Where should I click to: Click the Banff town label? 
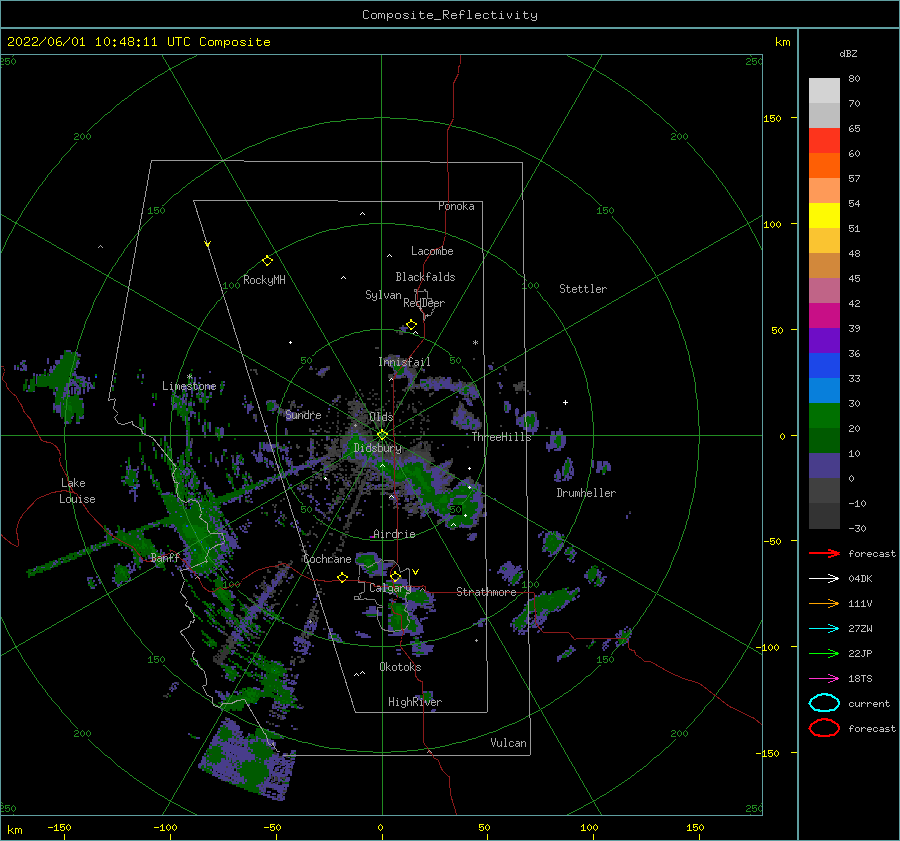[x=165, y=557]
